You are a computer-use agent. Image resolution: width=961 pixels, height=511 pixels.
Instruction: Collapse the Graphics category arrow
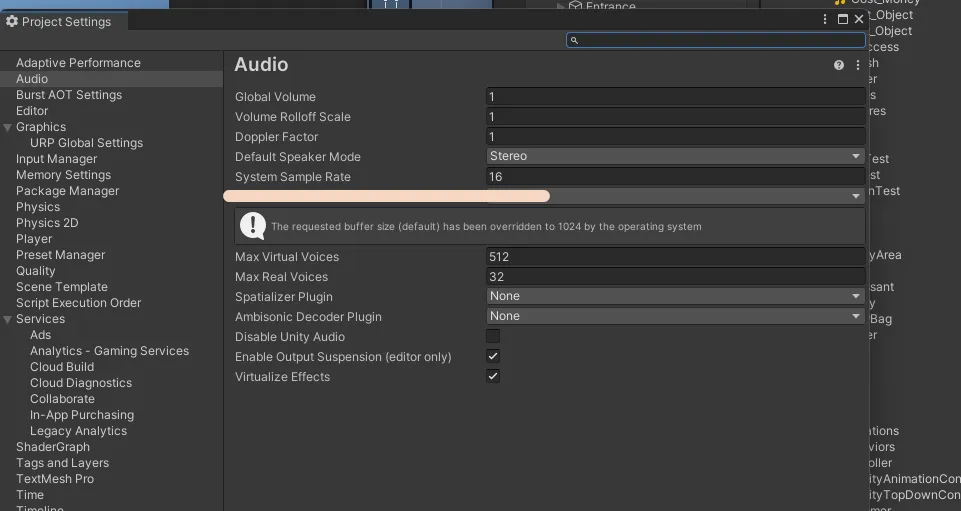(7, 127)
